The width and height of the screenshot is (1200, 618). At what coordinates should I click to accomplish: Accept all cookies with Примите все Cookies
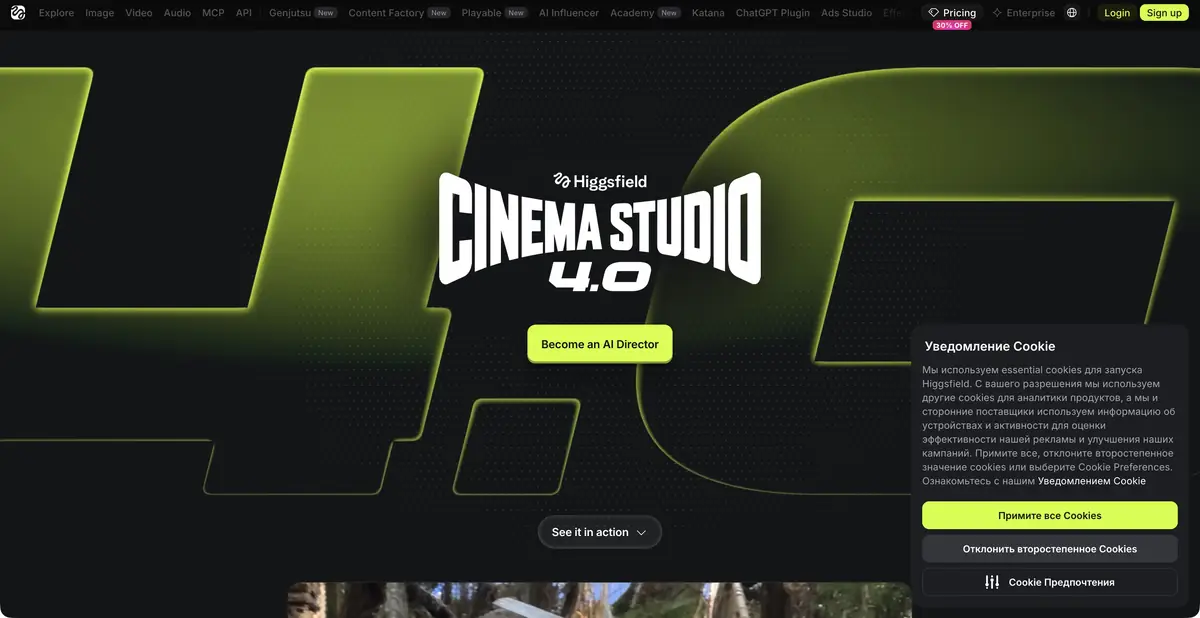(1050, 515)
